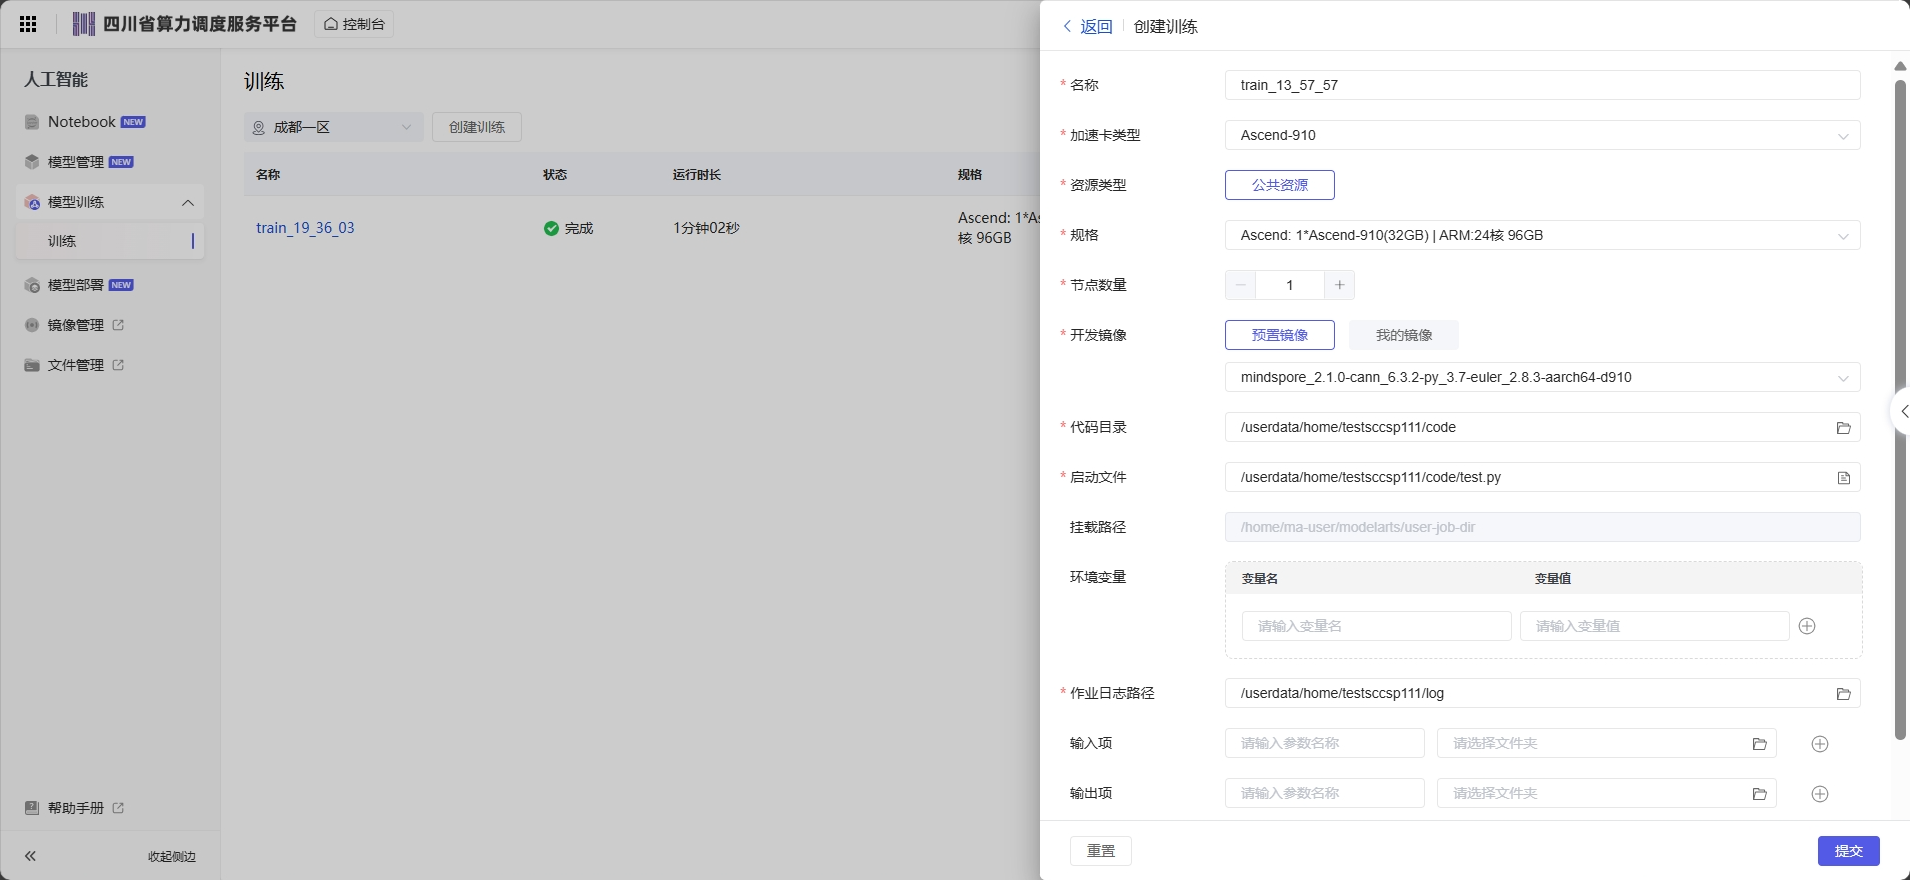Click folder icon in 代码目录 field

point(1843,428)
